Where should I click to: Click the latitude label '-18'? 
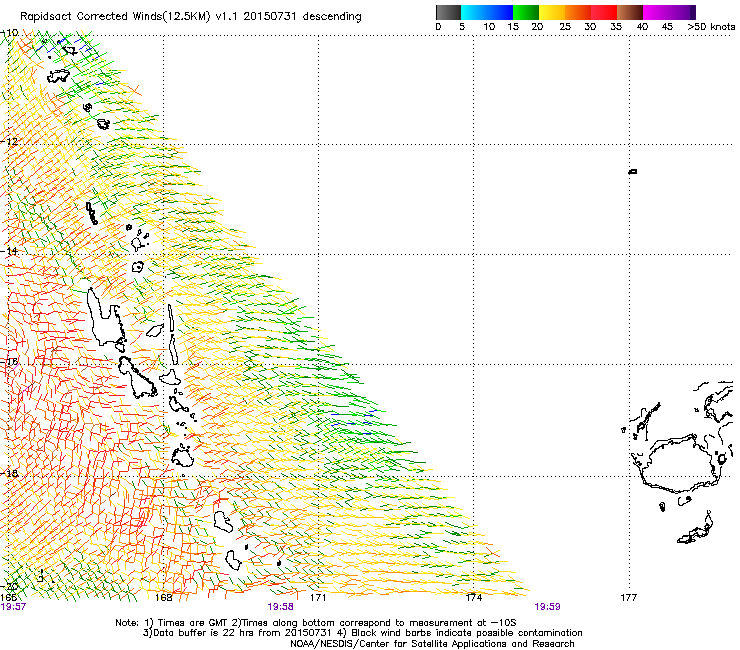tap(10, 473)
